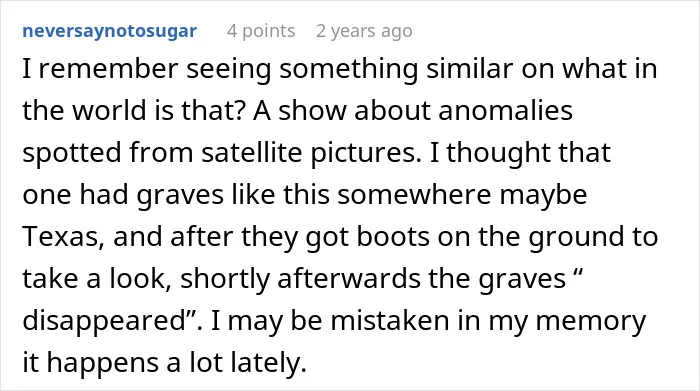Click the word 'anomalies' in the comment
The width and height of the screenshot is (700, 391).
pos(505,111)
